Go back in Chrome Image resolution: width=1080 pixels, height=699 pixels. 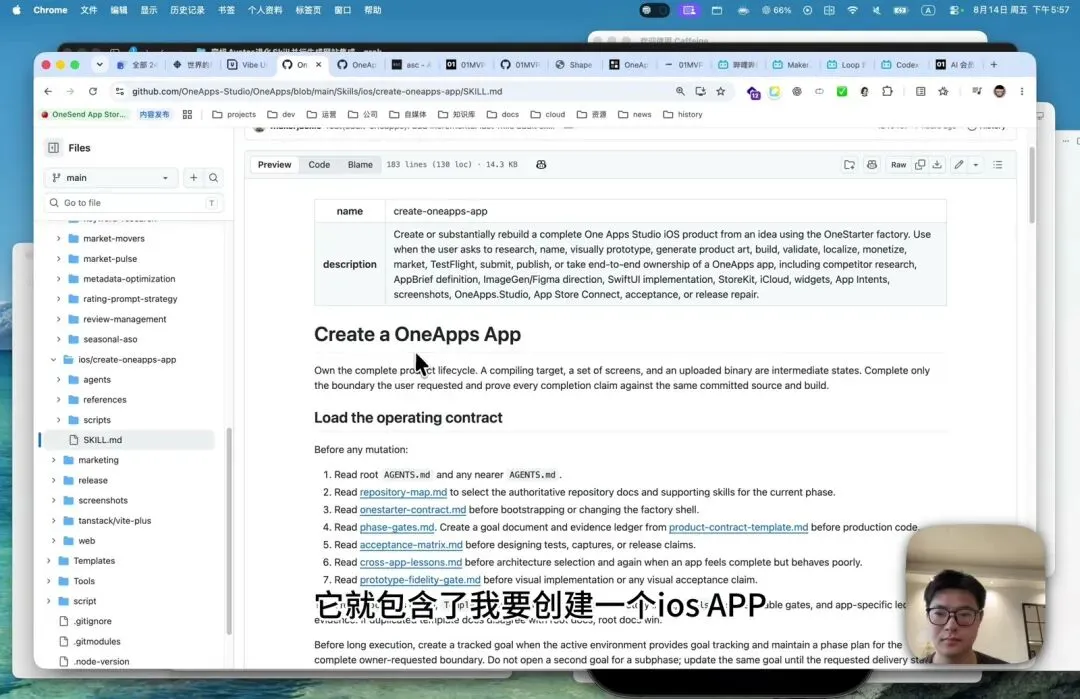click(48, 91)
